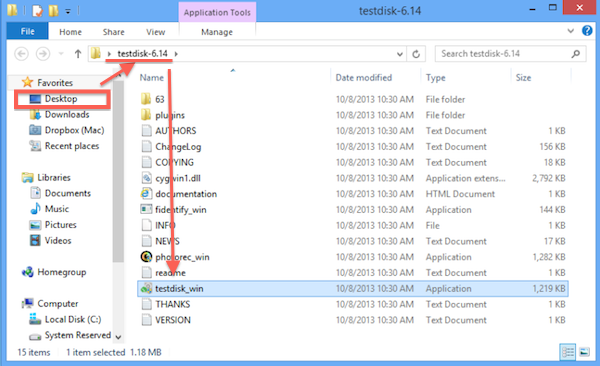Open Local Disk (C:) in navigation pane
Screen dimensions: 600x366
(73, 319)
